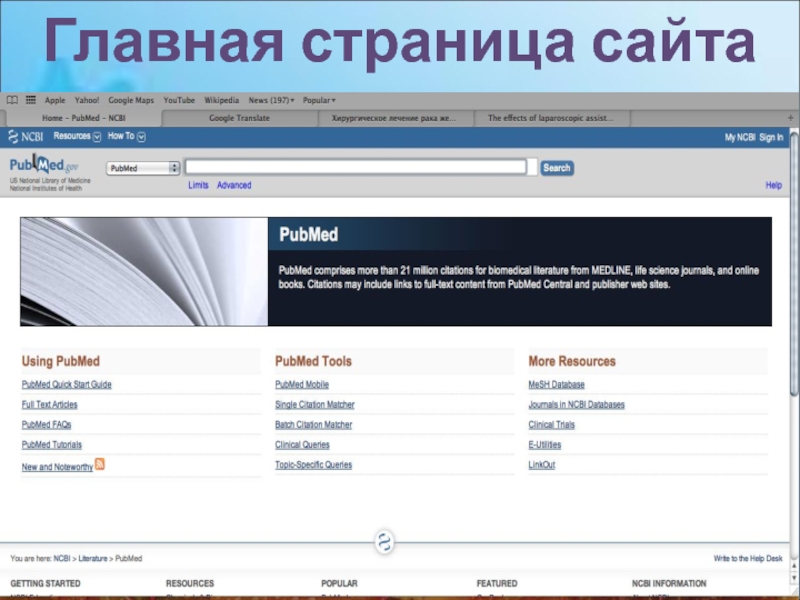Open the PubMed Mobile link
This screenshot has width=800, height=600.
pyautogui.click(x=302, y=385)
